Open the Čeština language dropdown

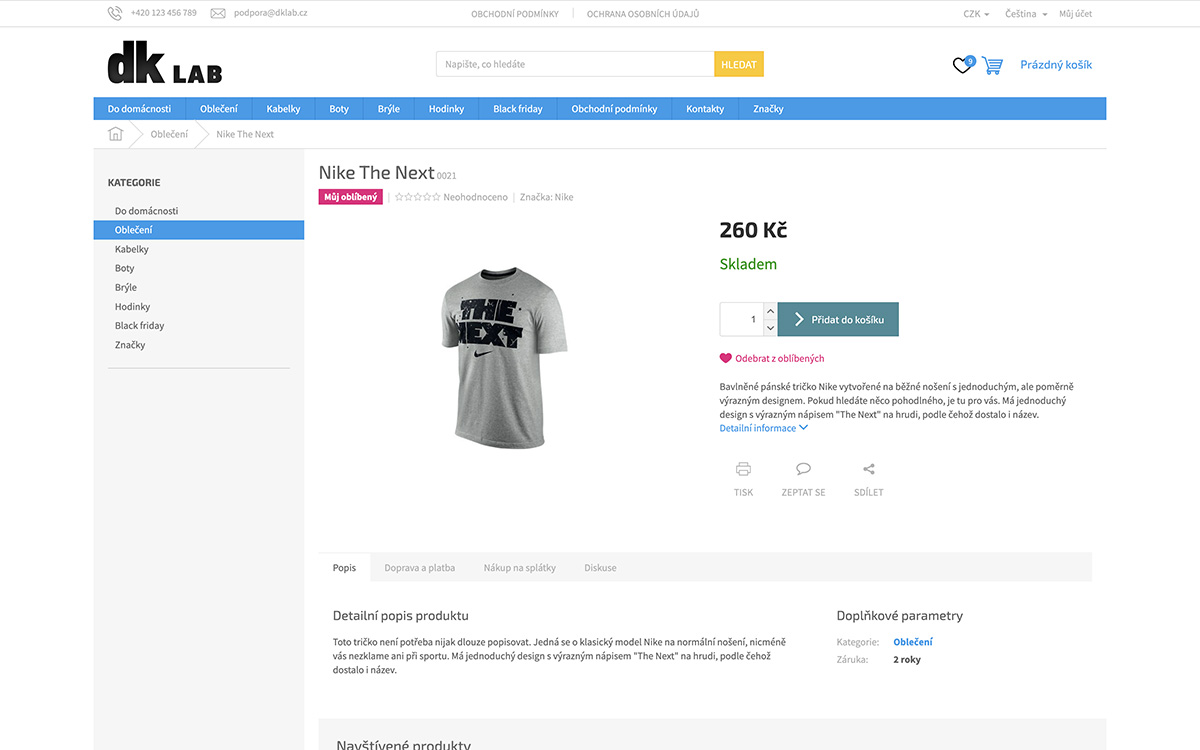pyautogui.click(x=1026, y=14)
